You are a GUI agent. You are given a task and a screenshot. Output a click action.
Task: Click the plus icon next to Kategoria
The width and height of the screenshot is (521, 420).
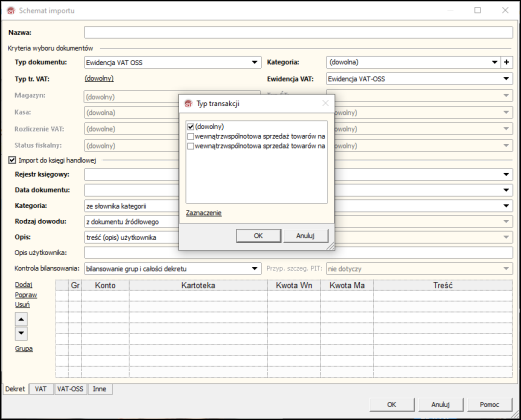(x=506, y=62)
